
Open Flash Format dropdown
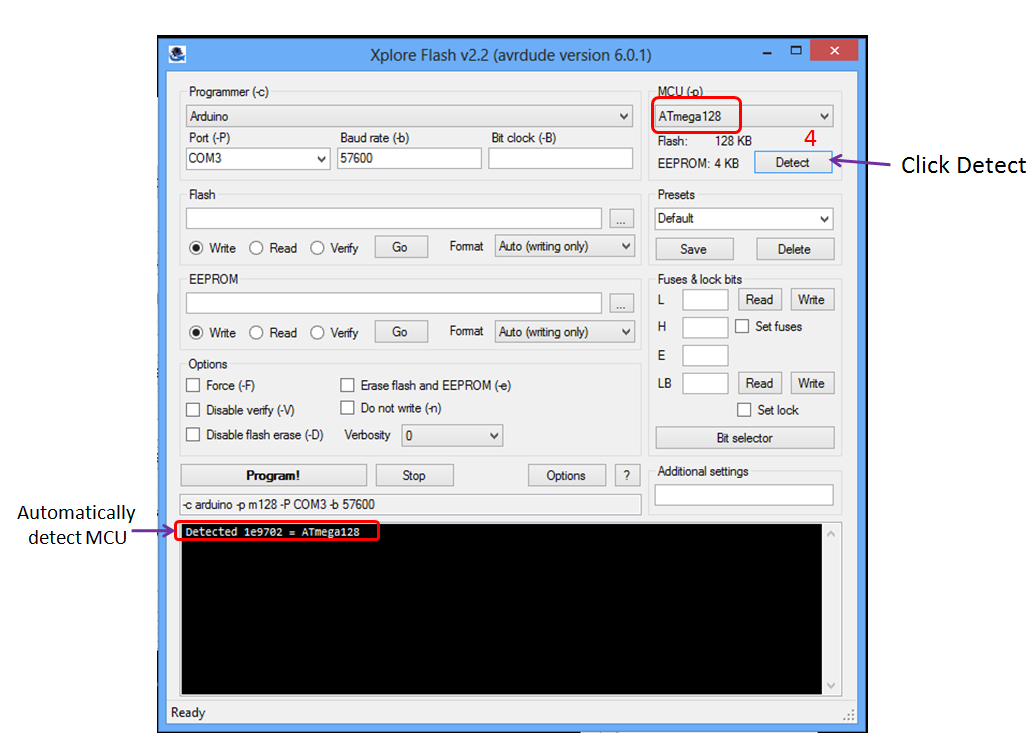pyautogui.click(x=565, y=246)
